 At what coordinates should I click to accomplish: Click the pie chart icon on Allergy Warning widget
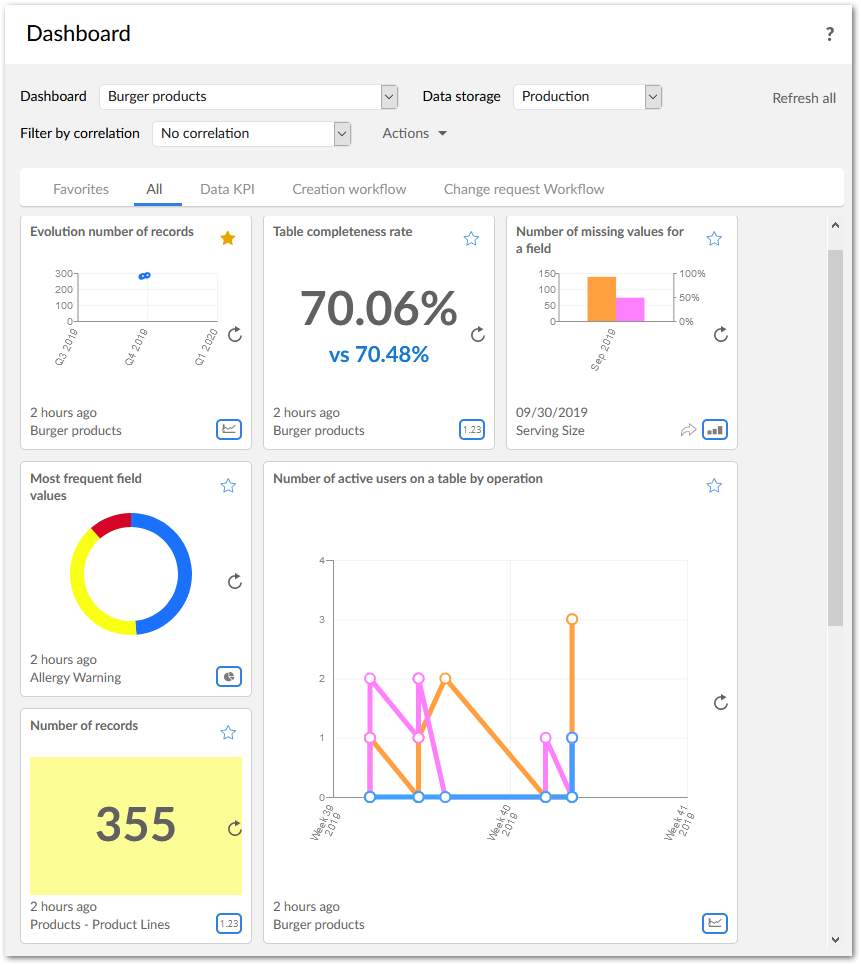point(228,676)
